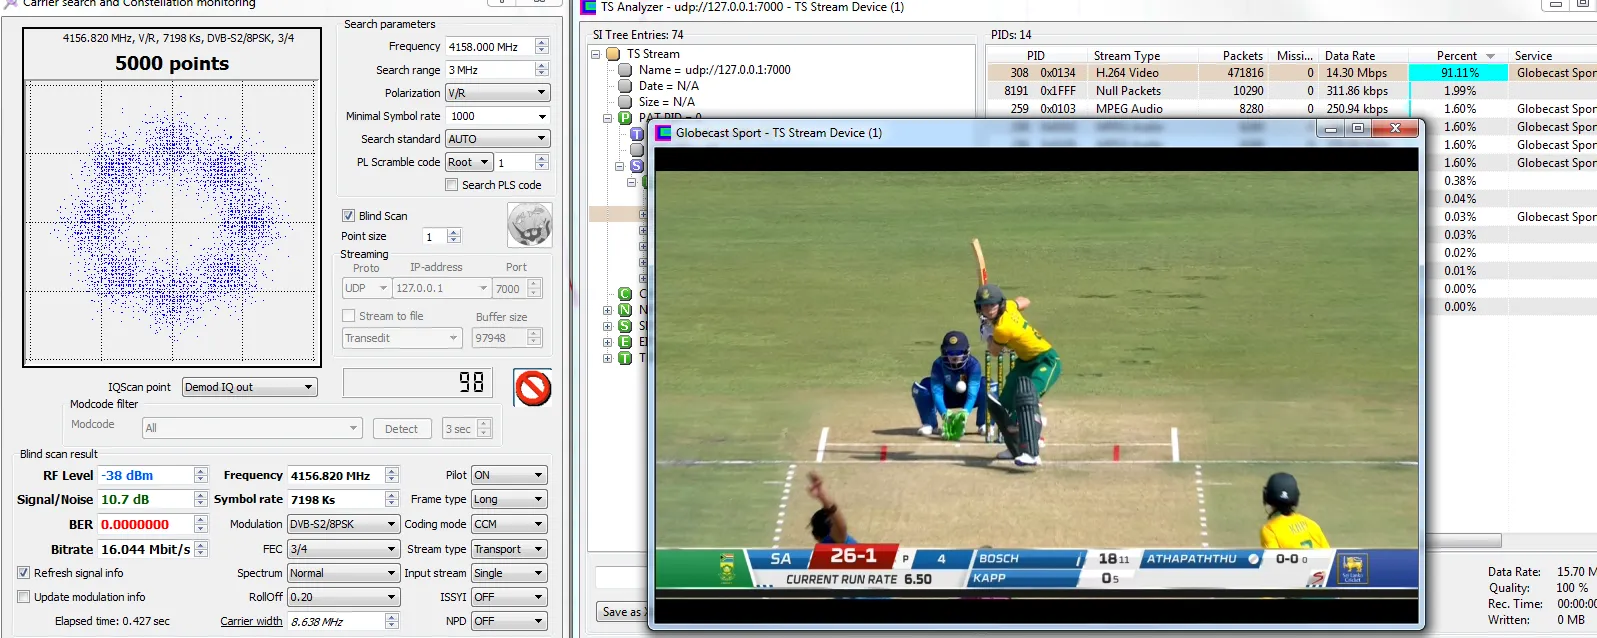The height and width of the screenshot is (638, 1597).
Task: Click the TS Analyzer window title icon
Action: coord(589,7)
